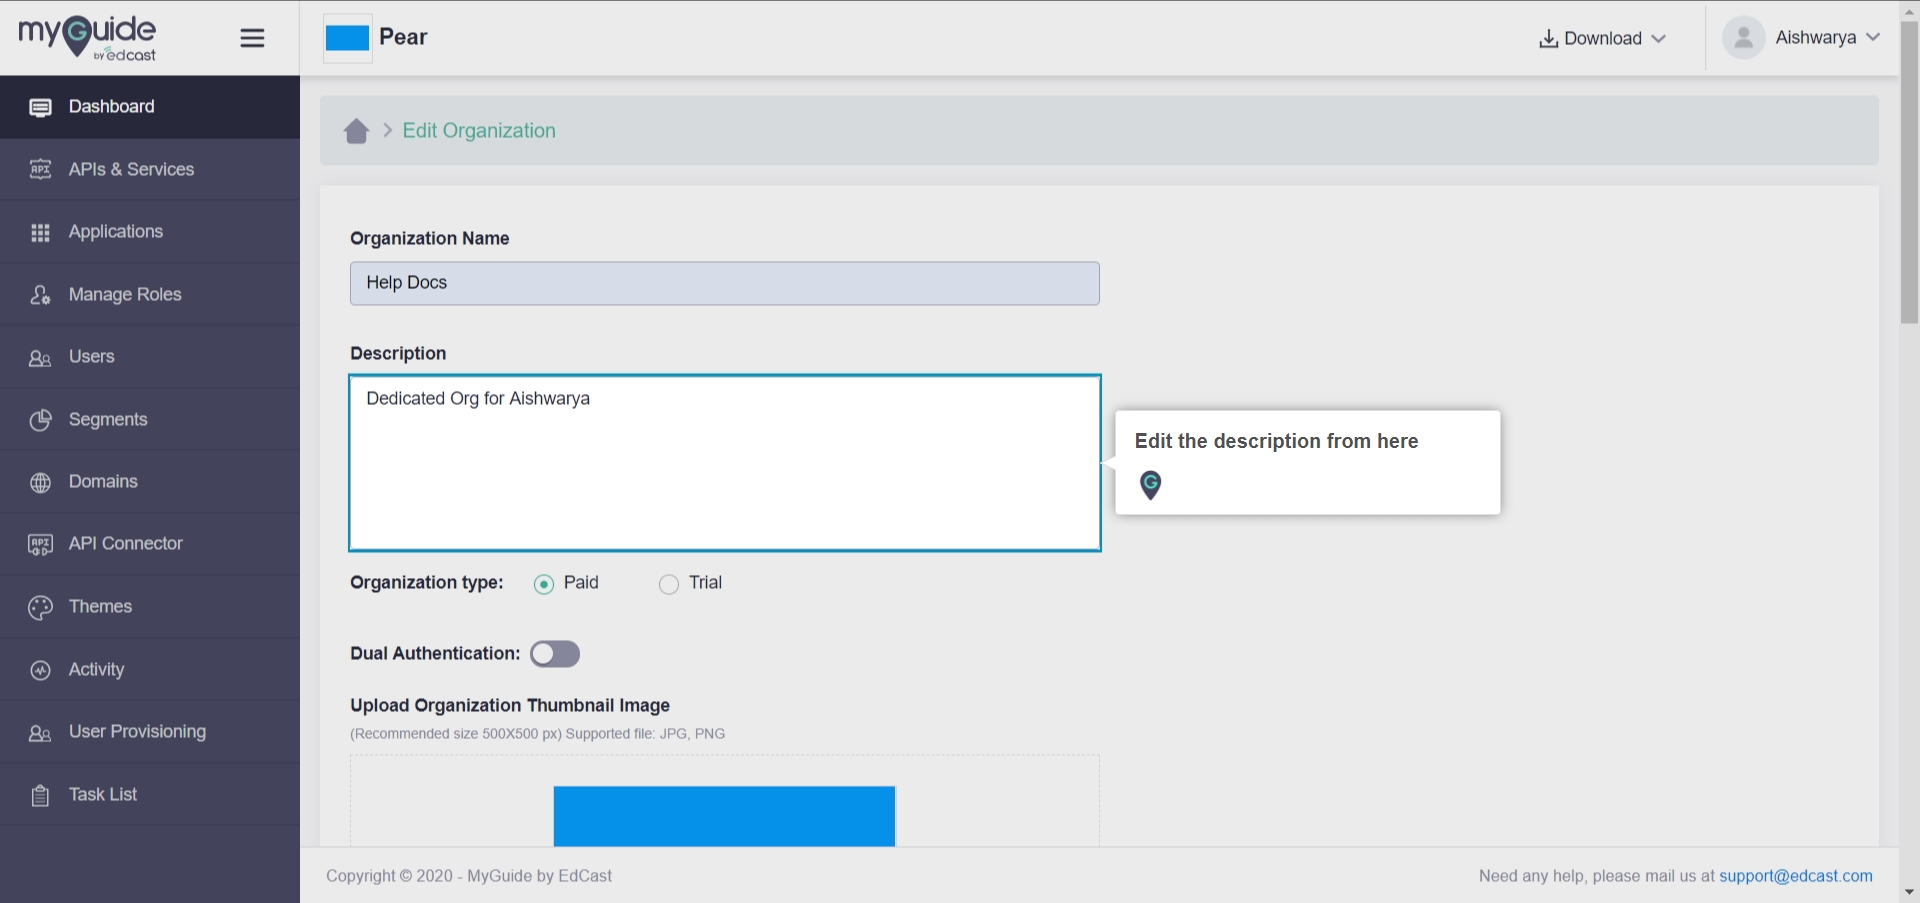Open the Segments menu item

tap(150, 420)
